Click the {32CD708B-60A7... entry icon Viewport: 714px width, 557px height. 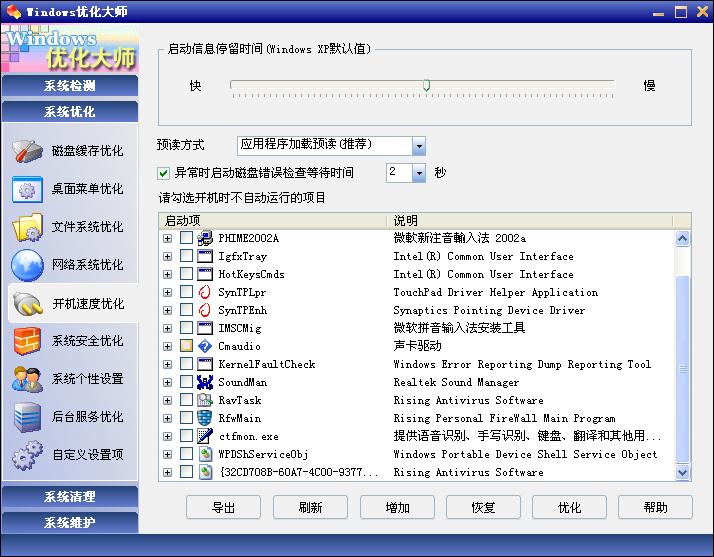click(205, 472)
